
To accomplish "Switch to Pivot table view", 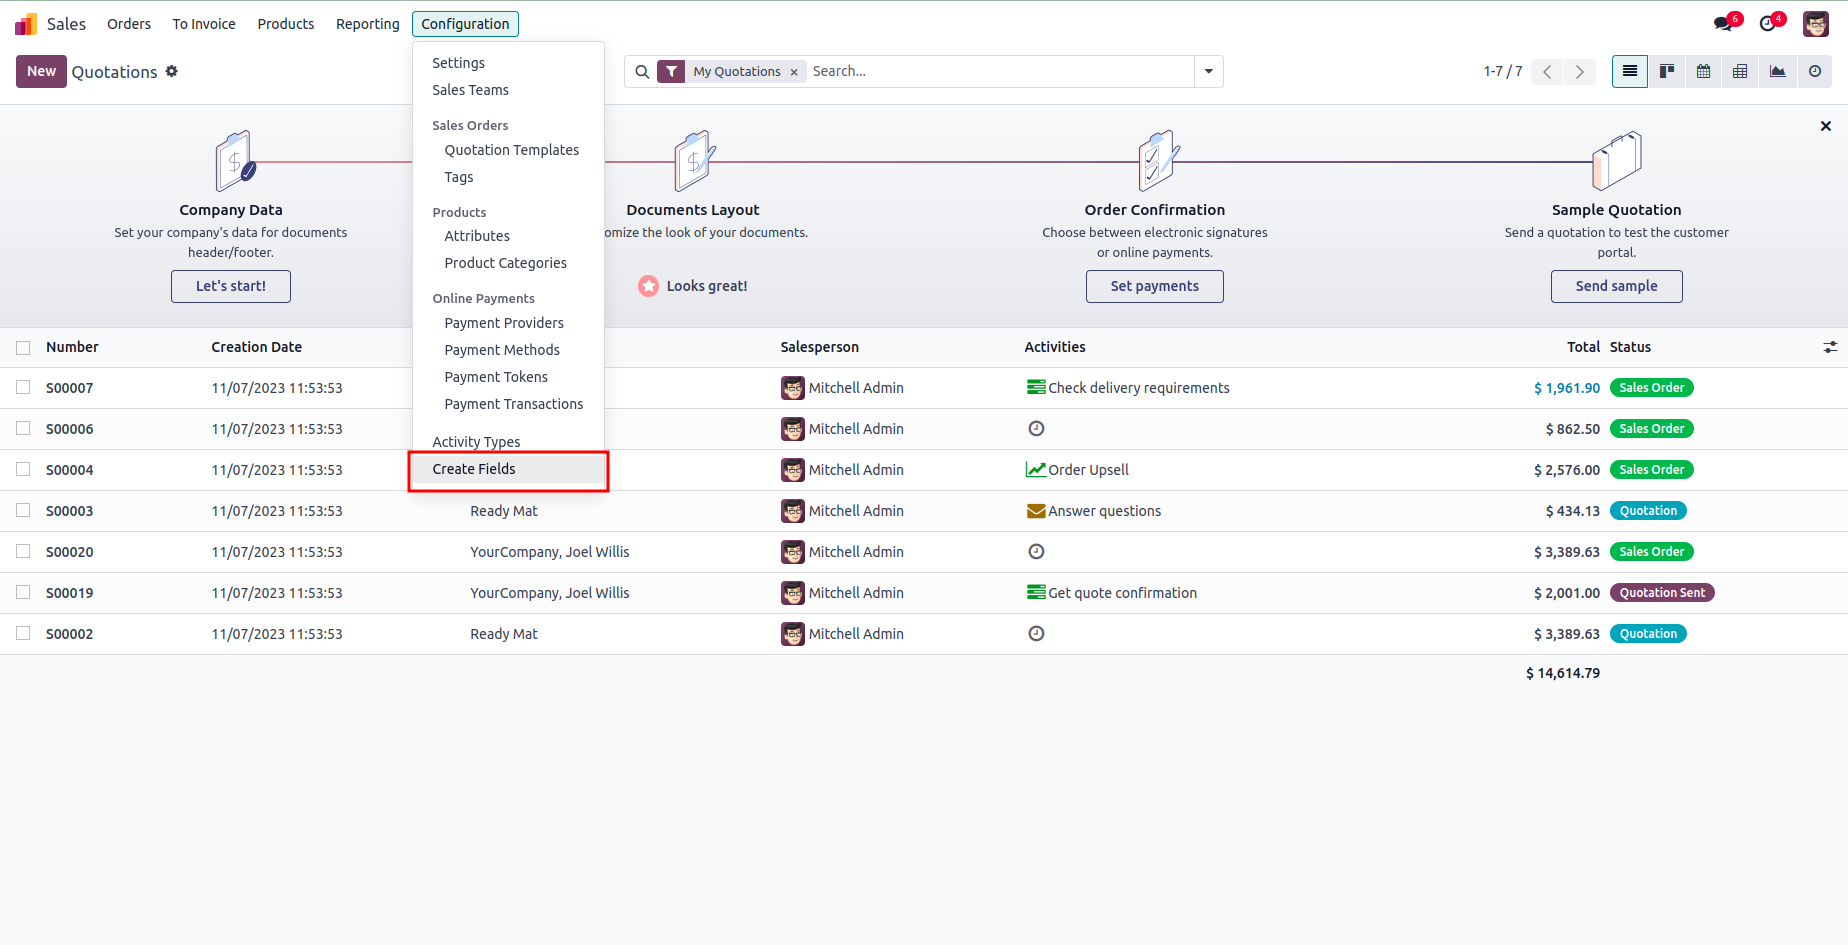I will click(1741, 71).
